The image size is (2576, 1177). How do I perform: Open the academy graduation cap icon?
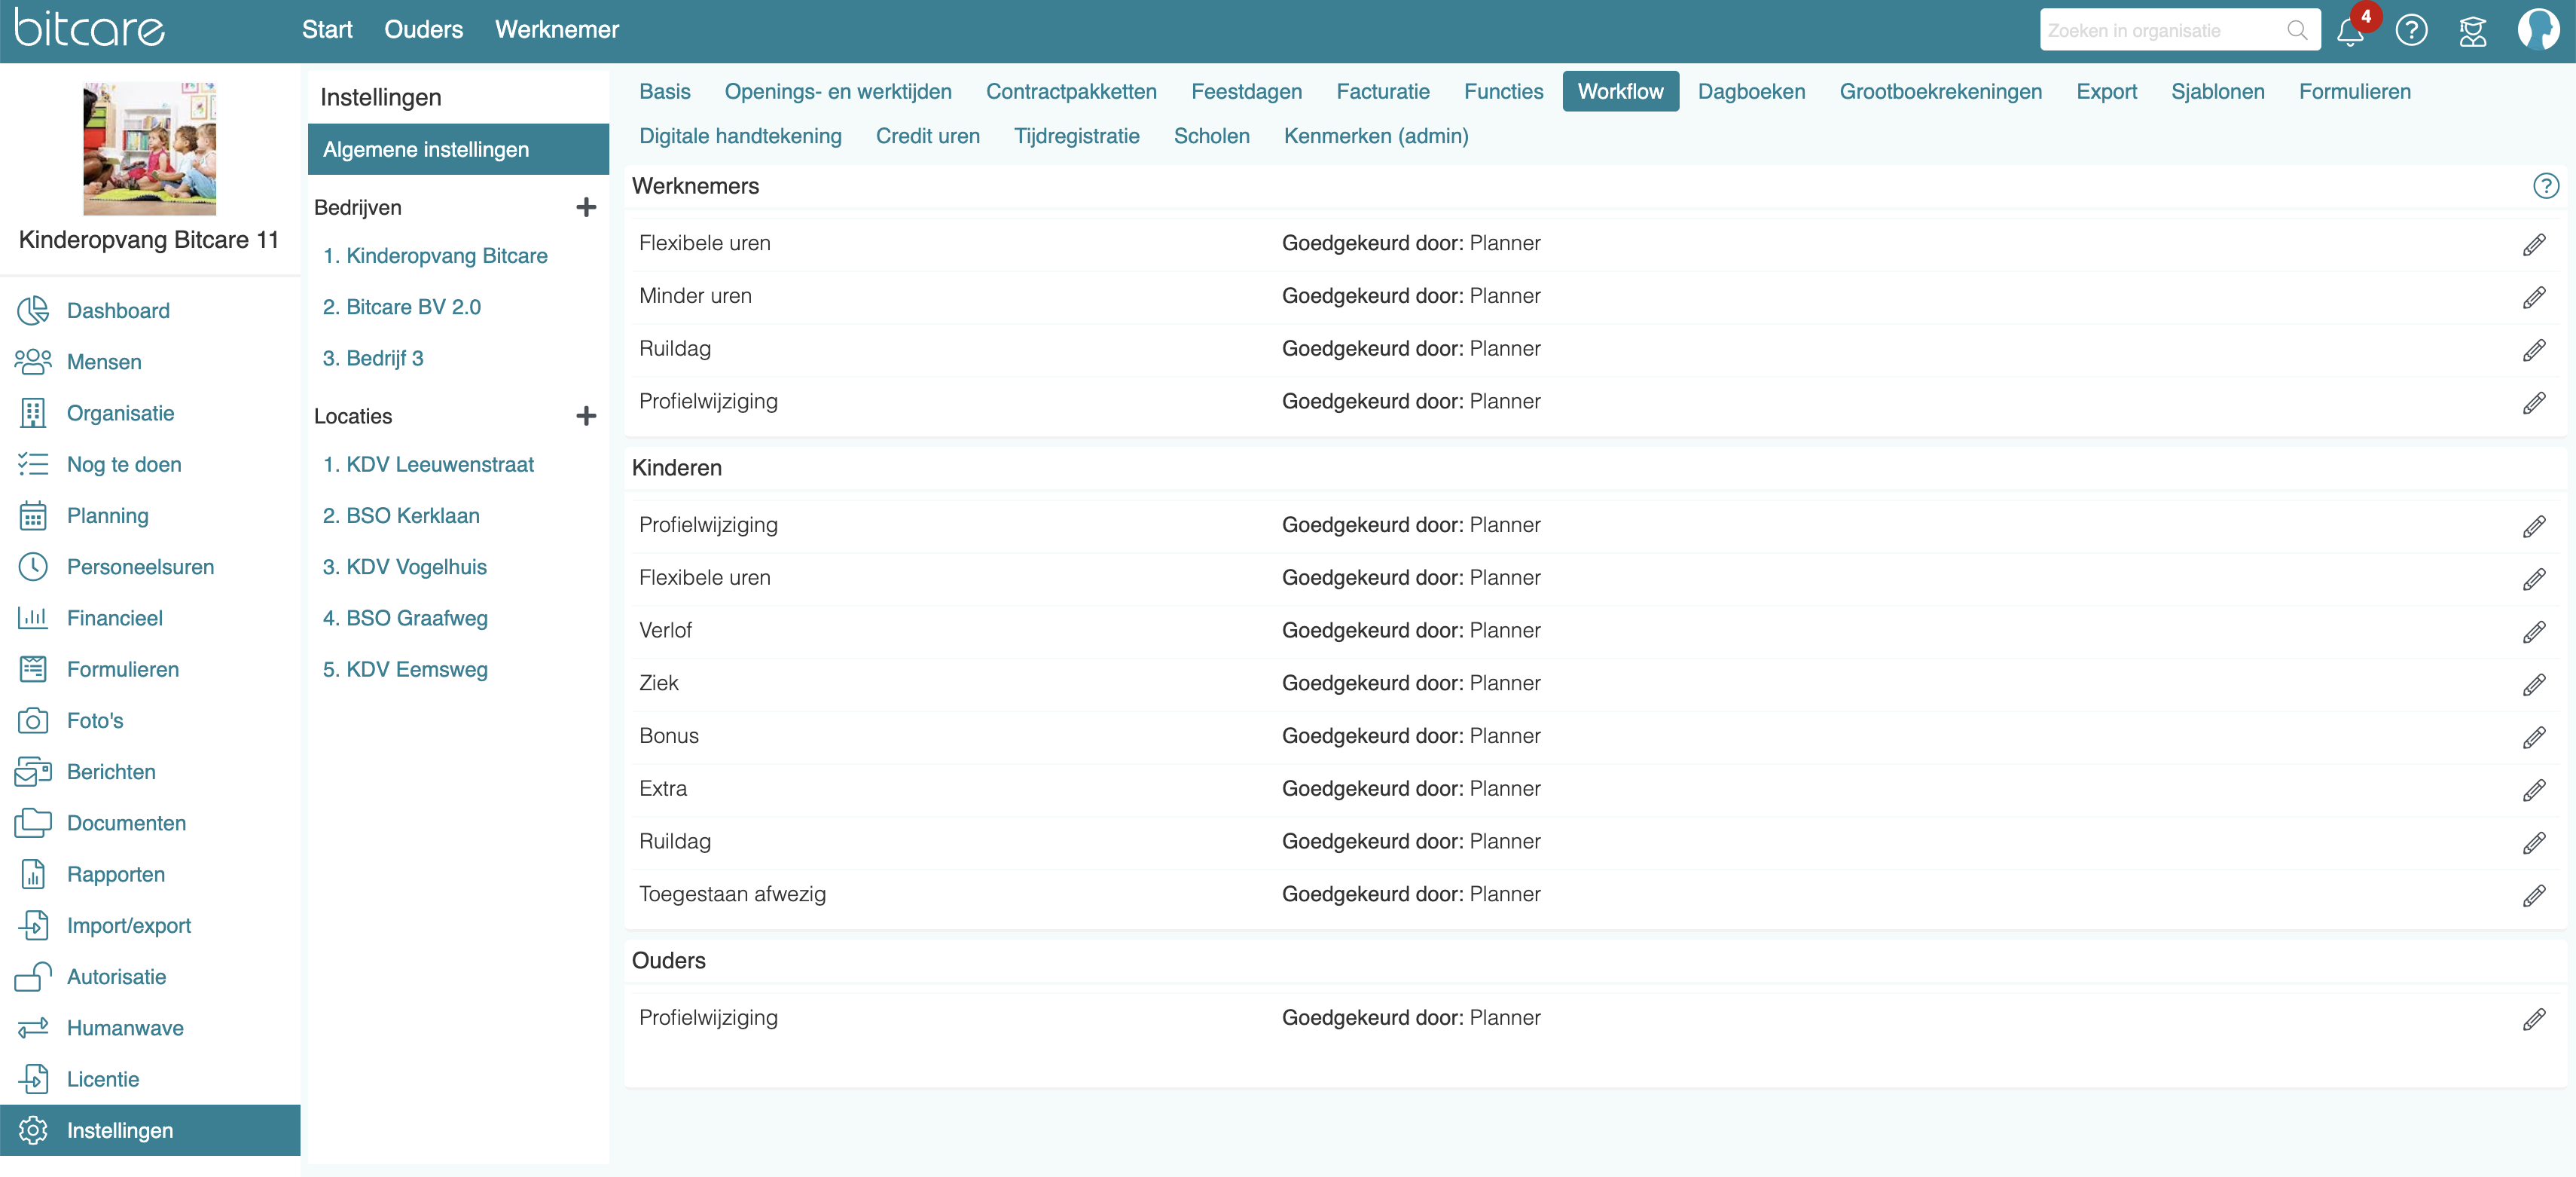[x=2472, y=31]
